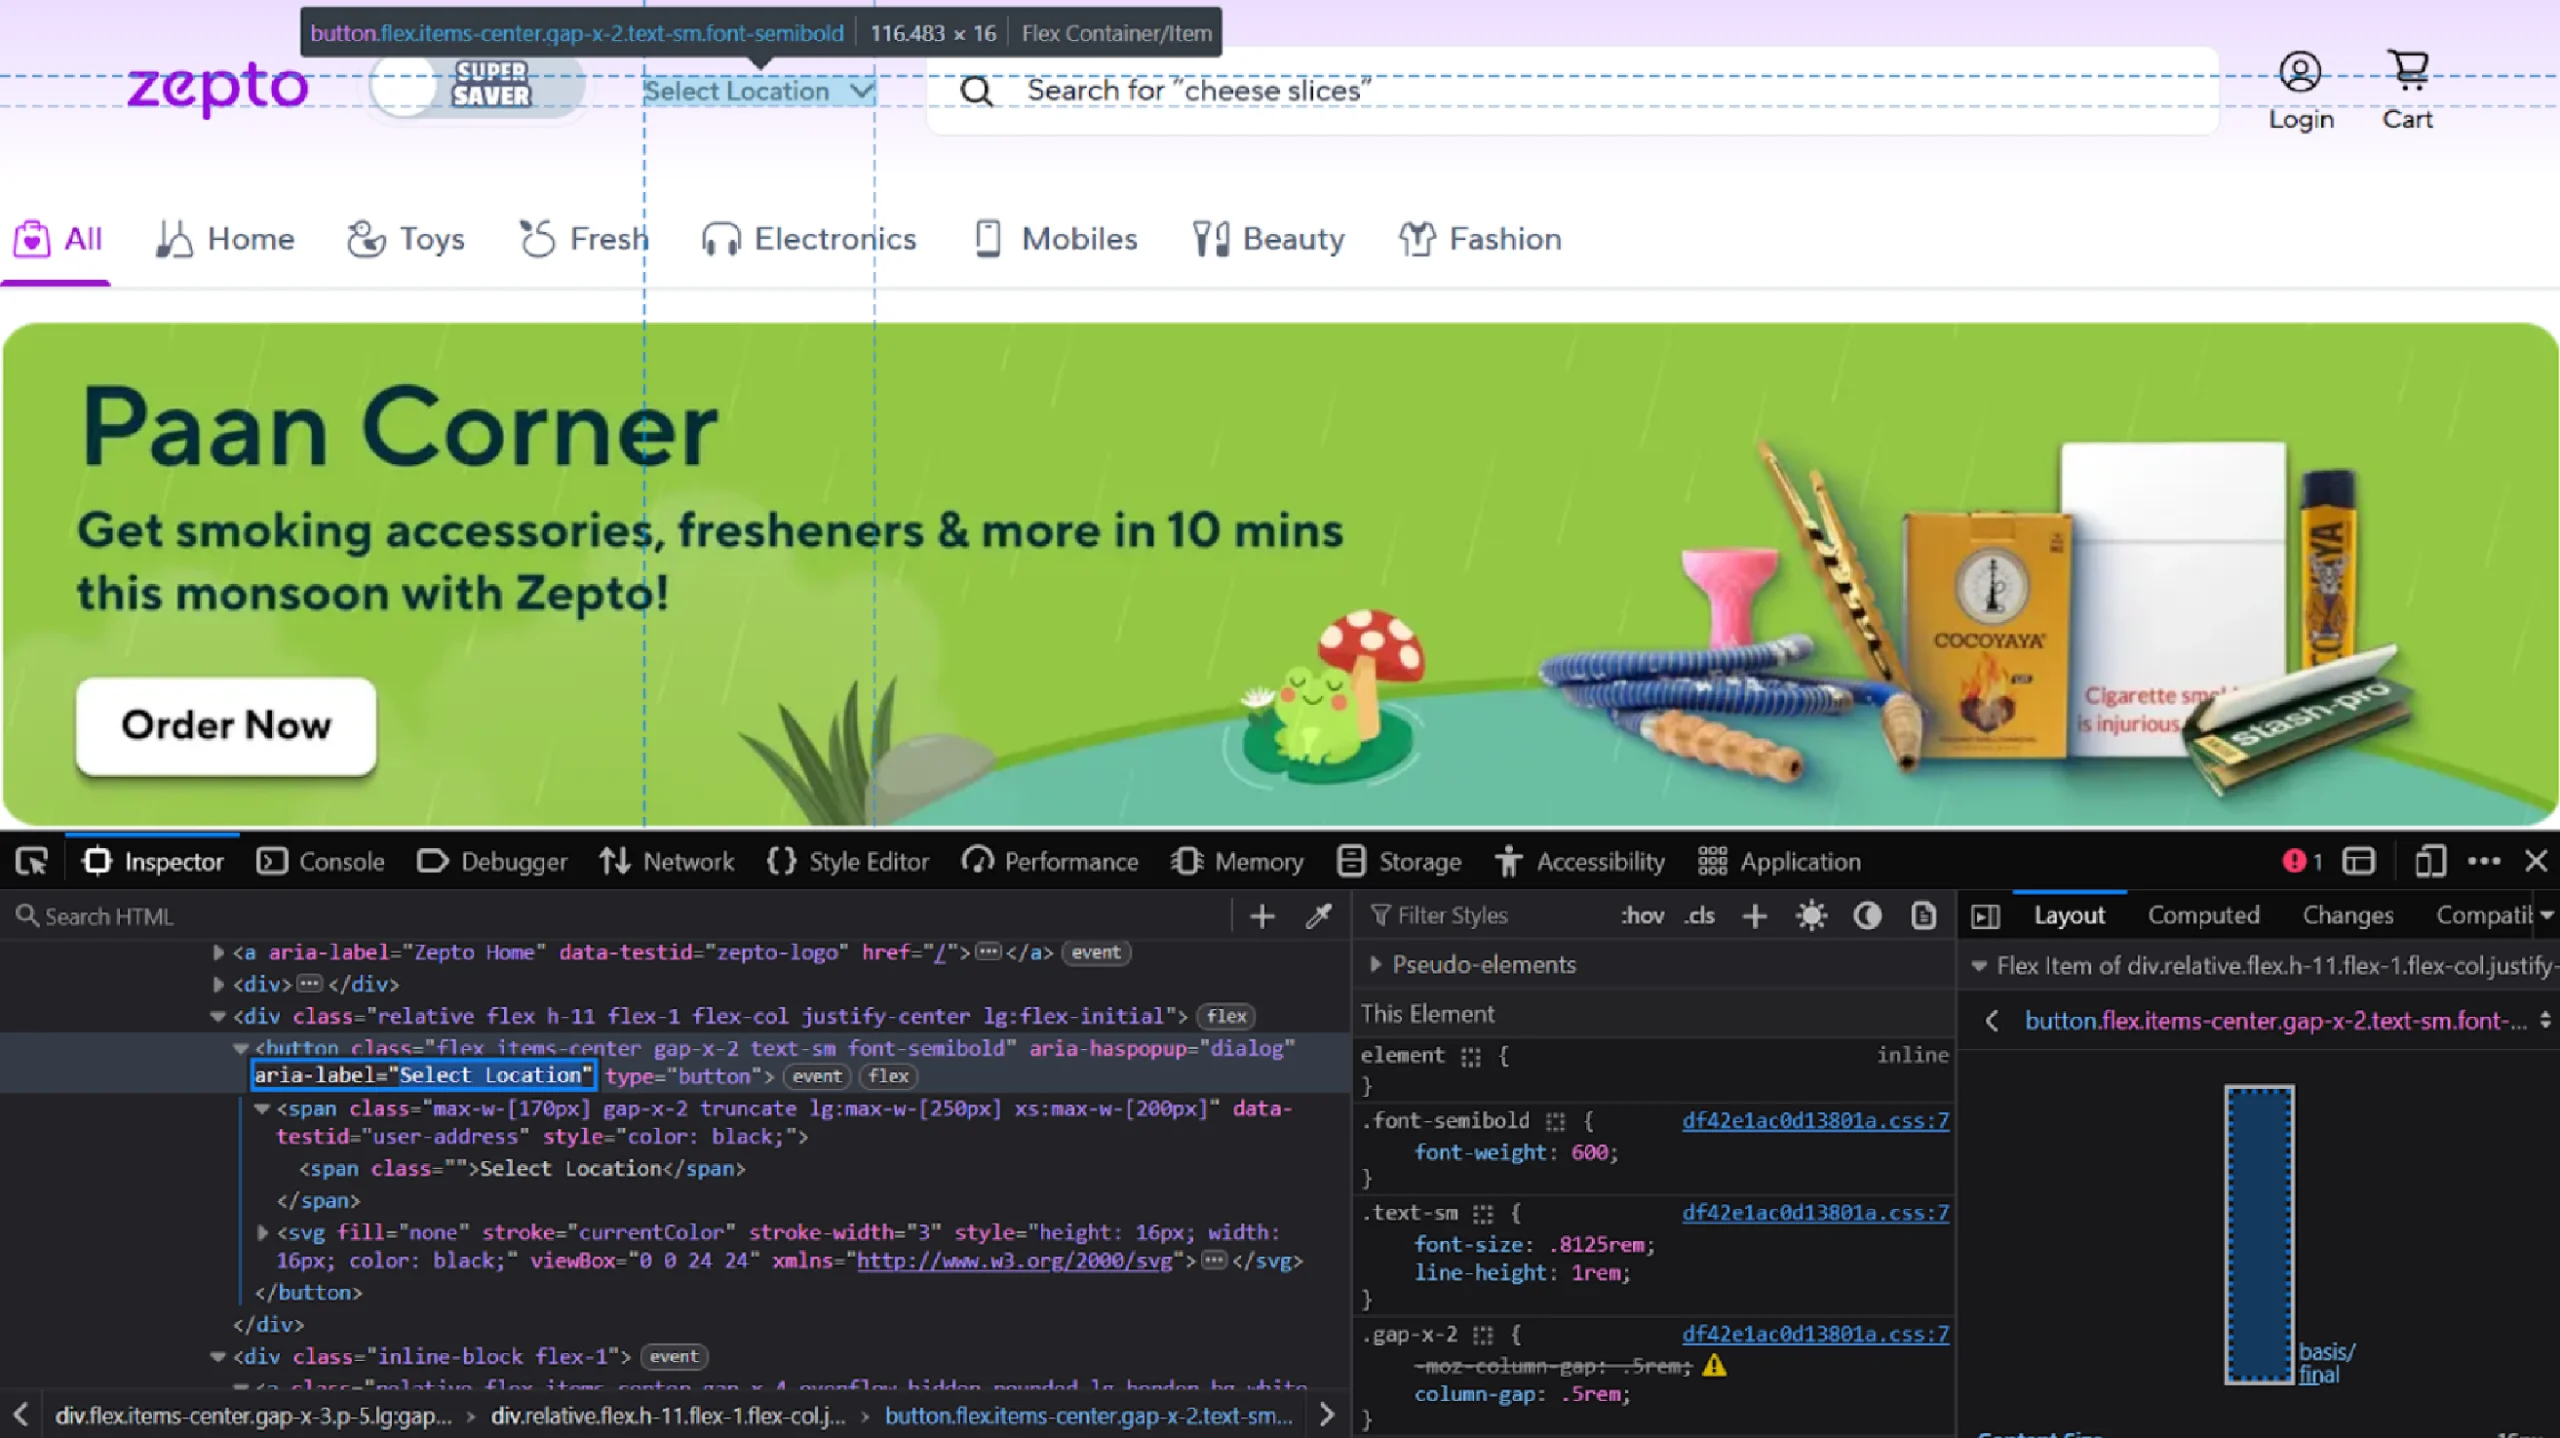Close the developer tools panel

point(2536,861)
